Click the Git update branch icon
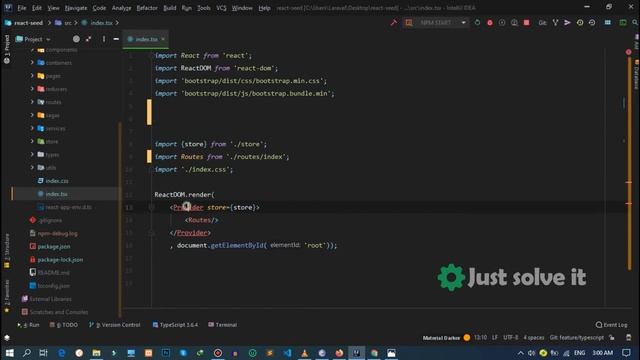The height and width of the screenshot is (360, 640). [556, 23]
